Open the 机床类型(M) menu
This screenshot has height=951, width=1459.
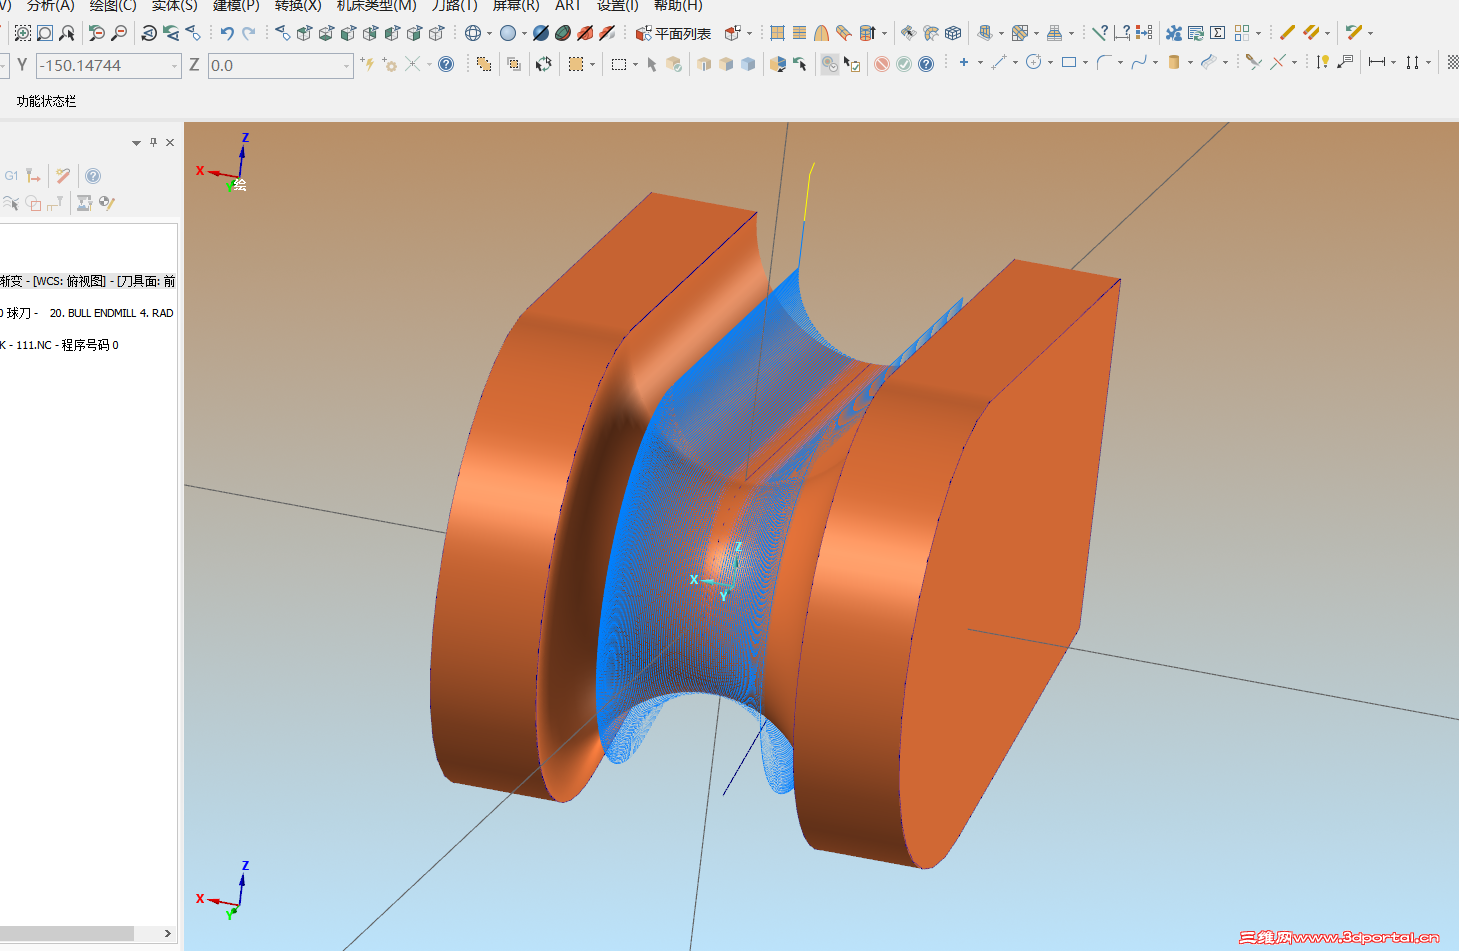tap(377, 6)
